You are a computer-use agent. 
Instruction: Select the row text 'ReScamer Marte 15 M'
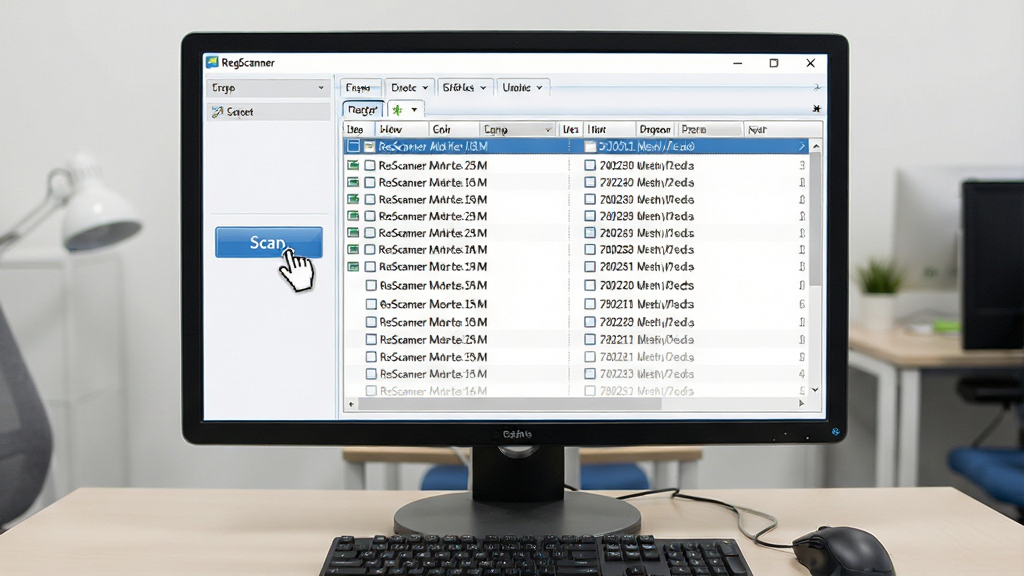434,304
